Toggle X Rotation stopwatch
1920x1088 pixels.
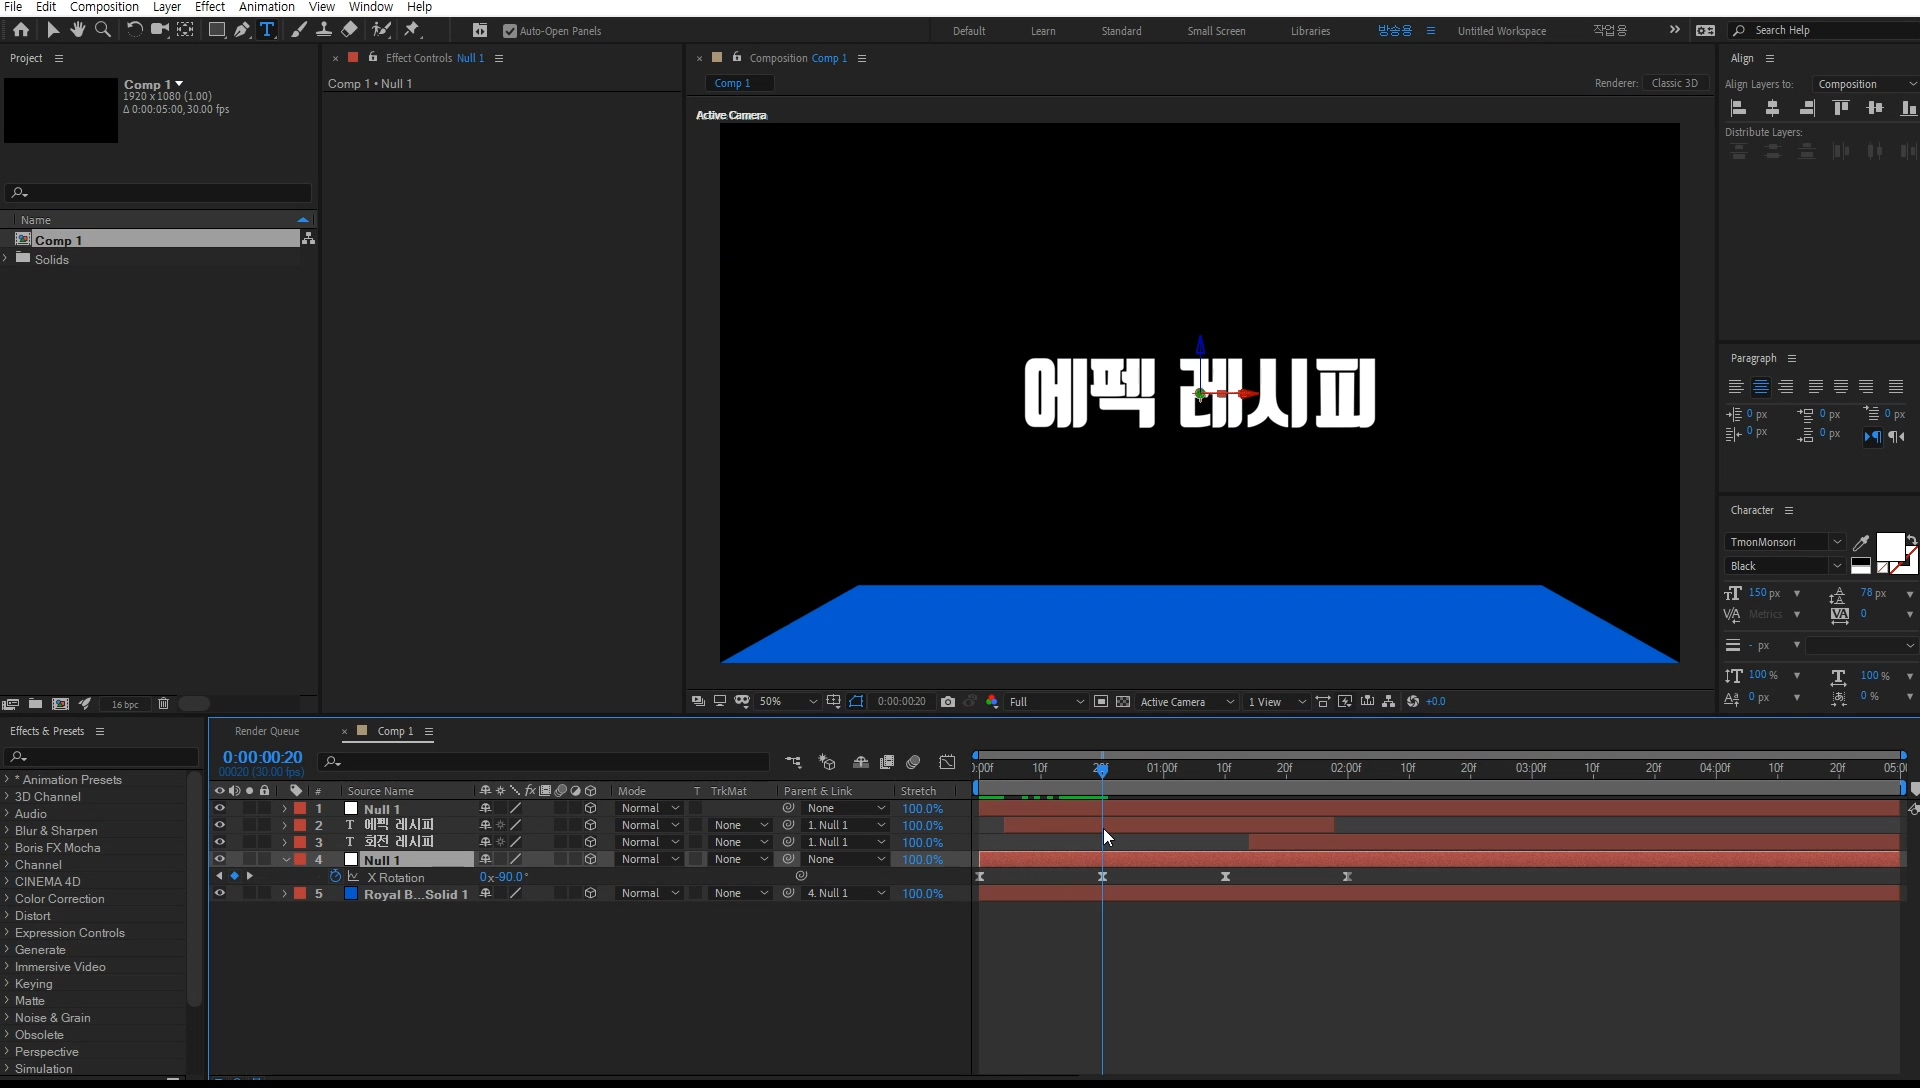point(335,877)
